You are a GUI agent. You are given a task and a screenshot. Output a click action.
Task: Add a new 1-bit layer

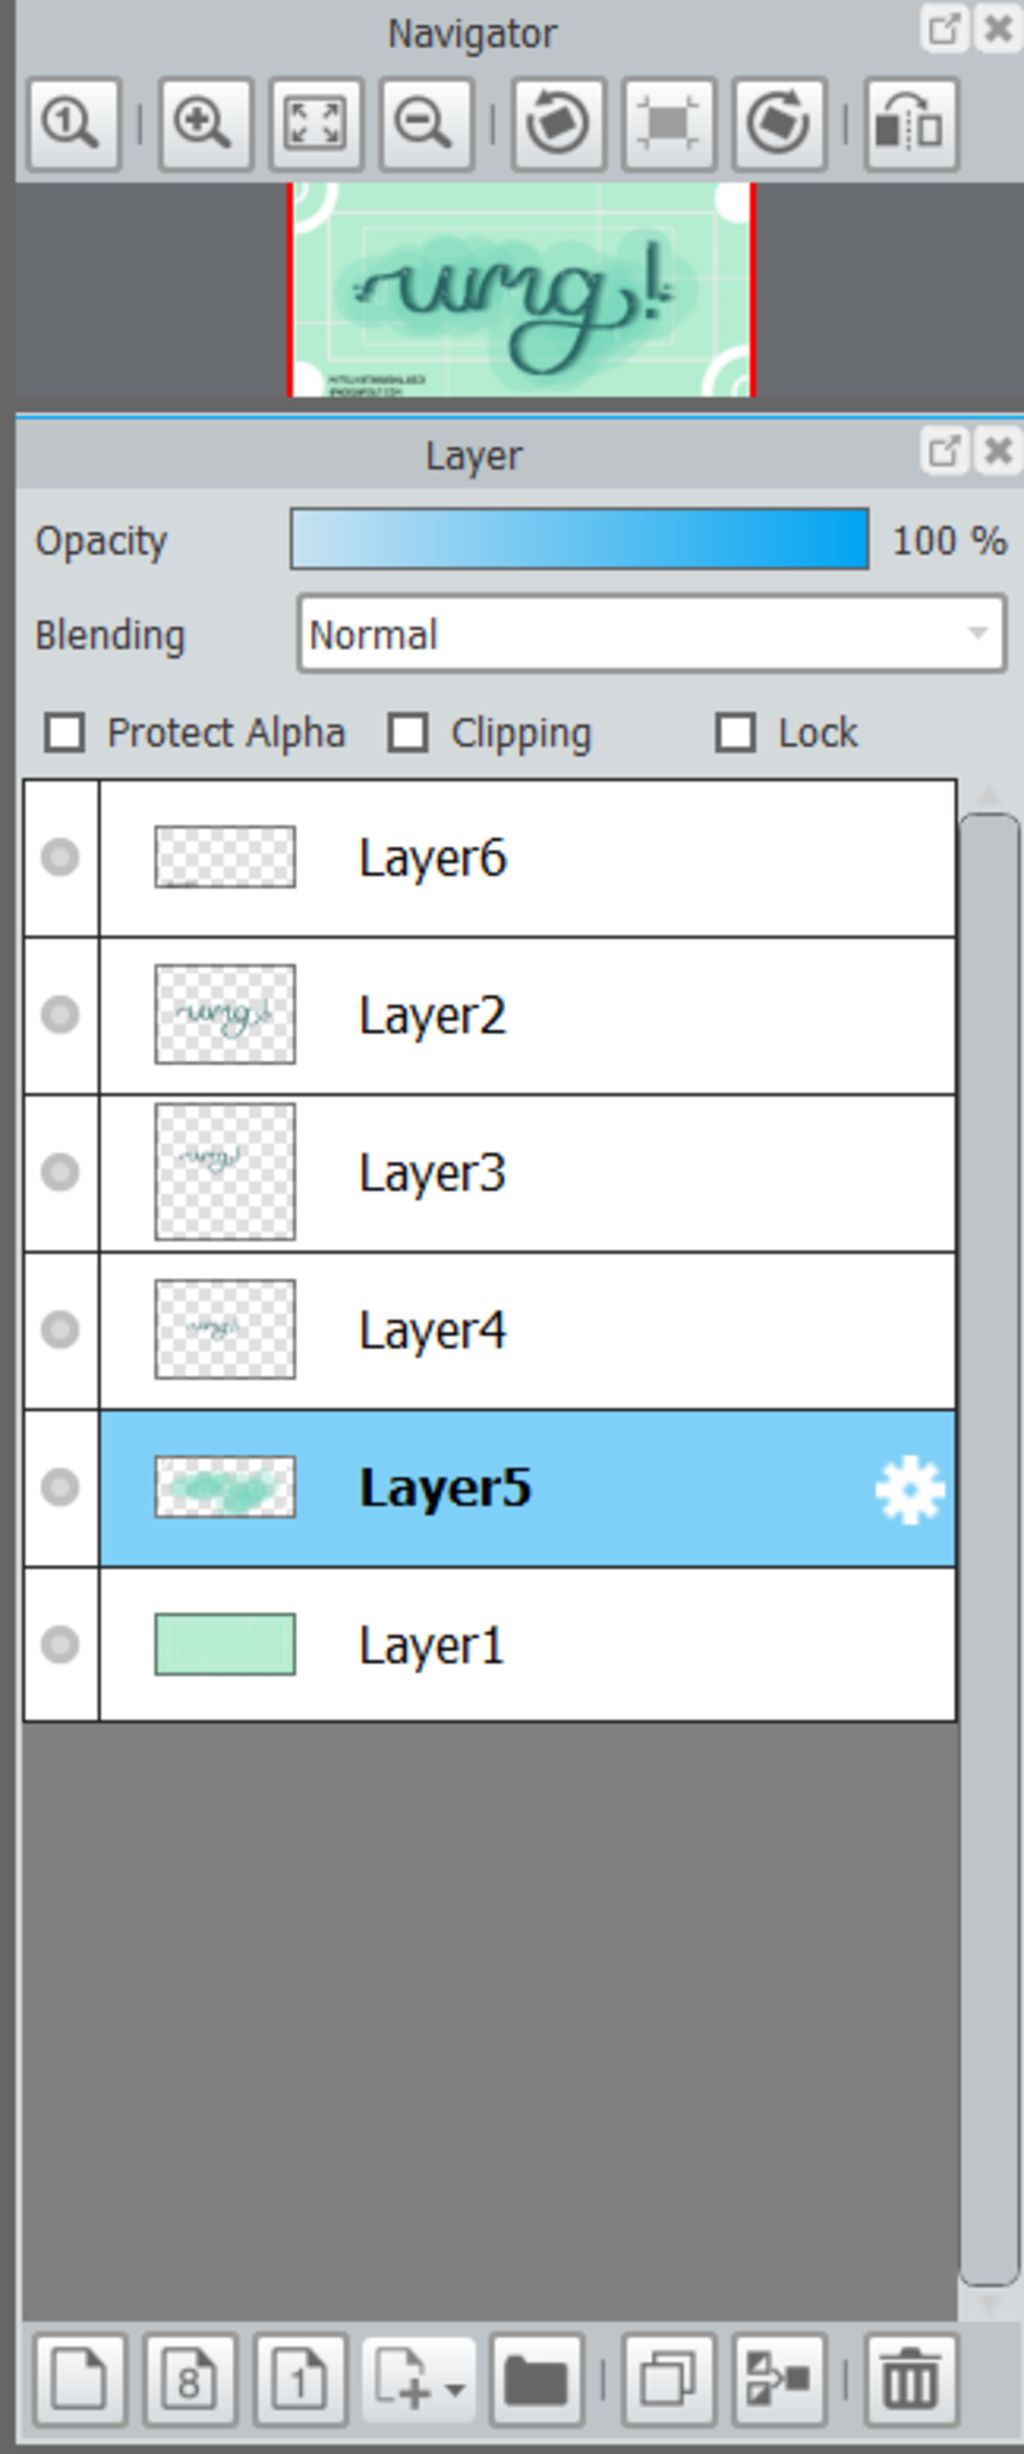[300, 2380]
